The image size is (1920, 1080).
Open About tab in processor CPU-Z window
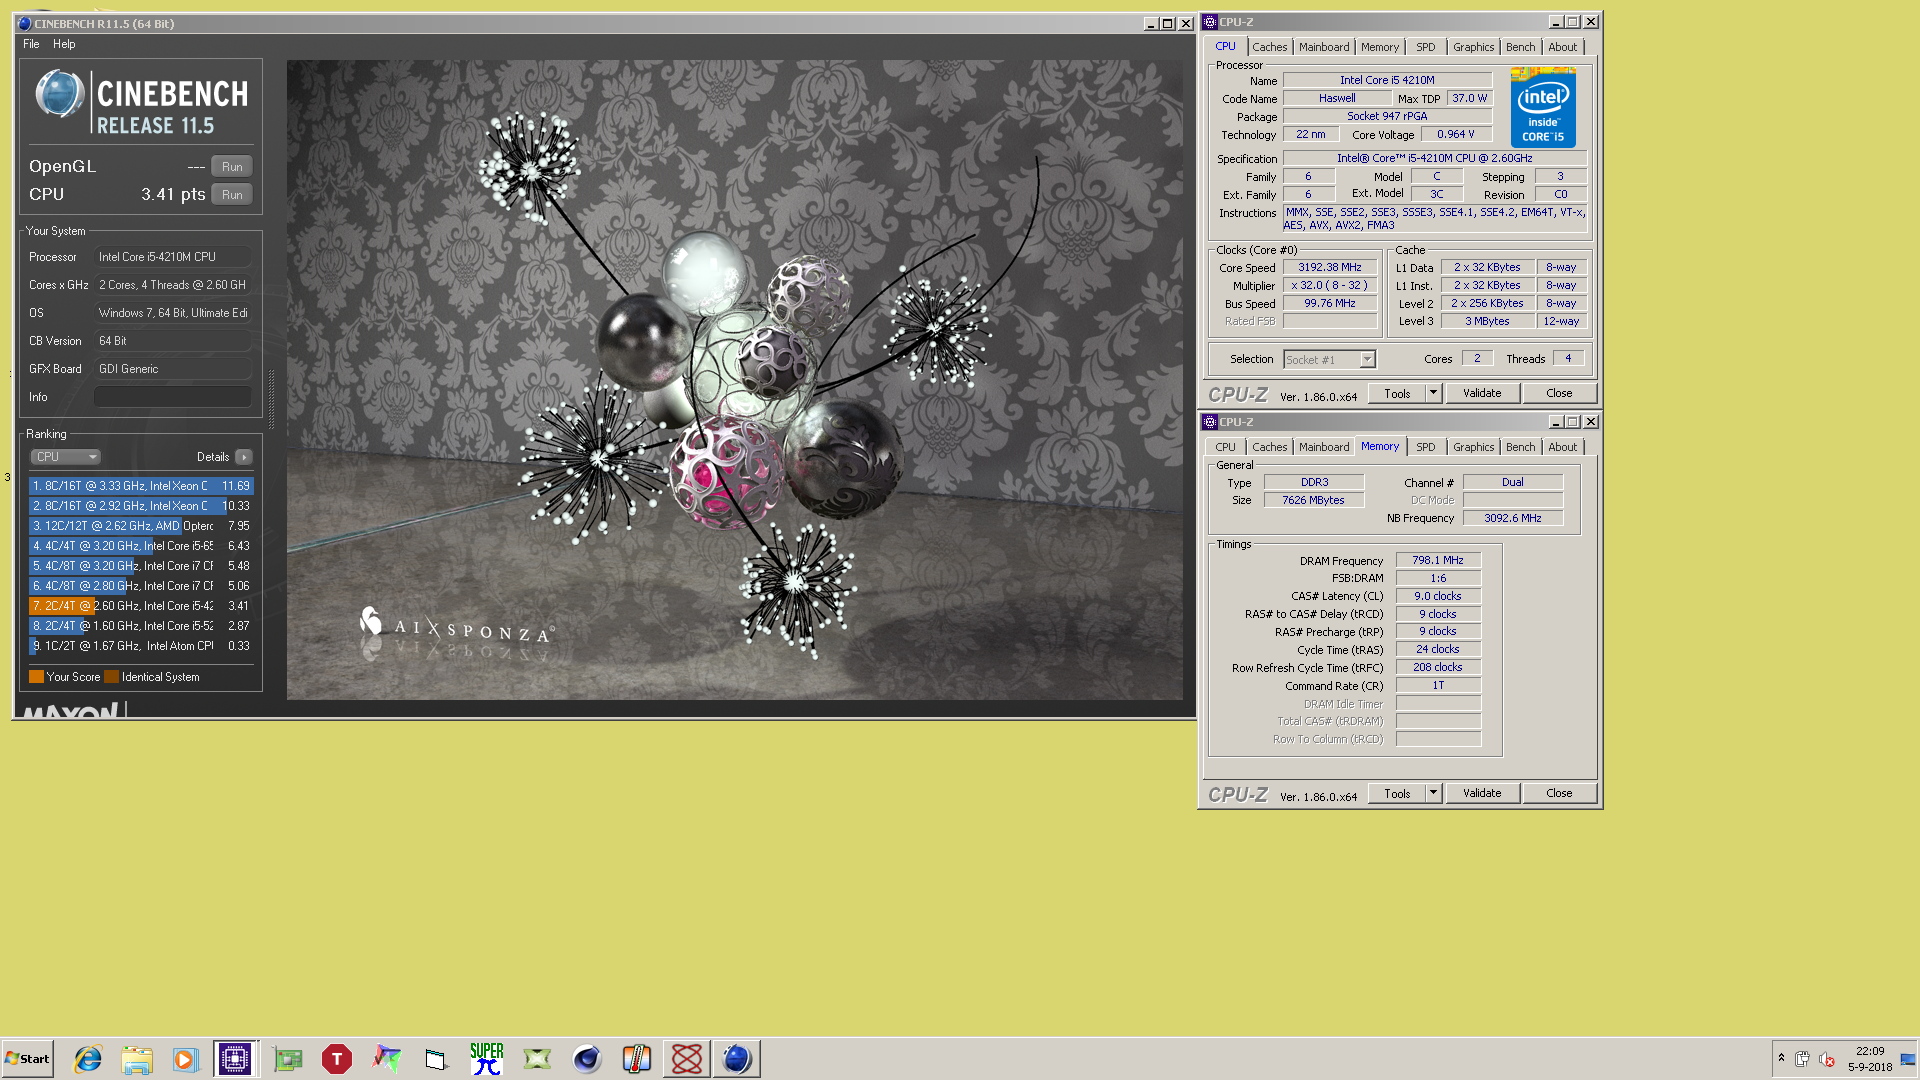(1563, 47)
